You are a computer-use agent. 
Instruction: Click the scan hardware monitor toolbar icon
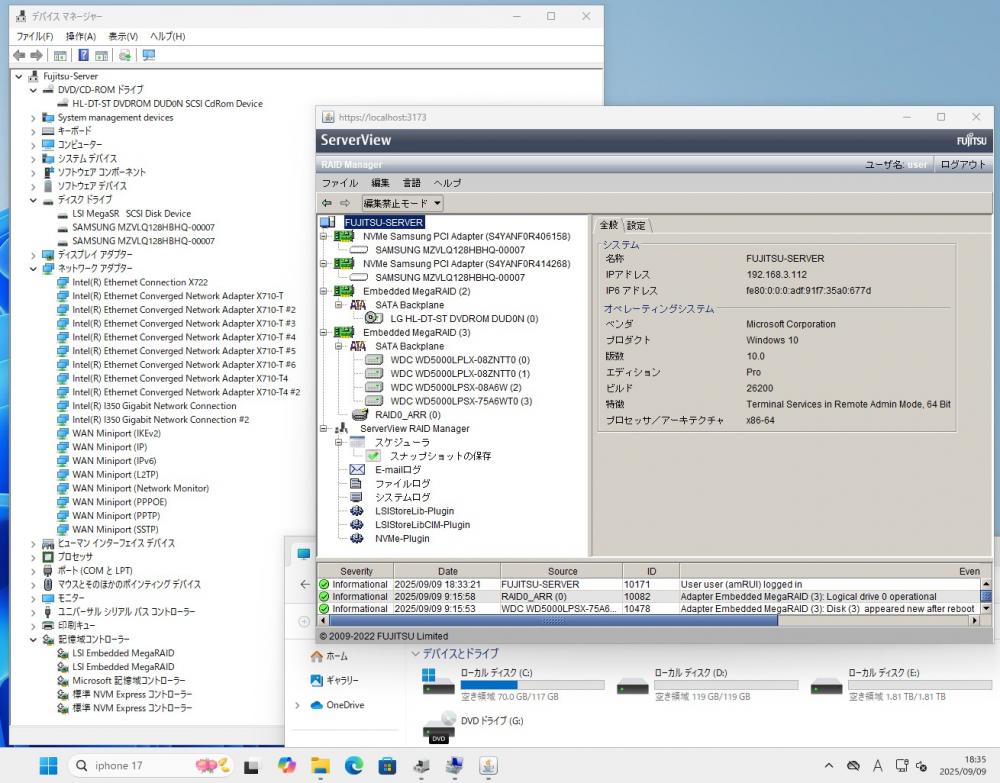tap(149, 55)
